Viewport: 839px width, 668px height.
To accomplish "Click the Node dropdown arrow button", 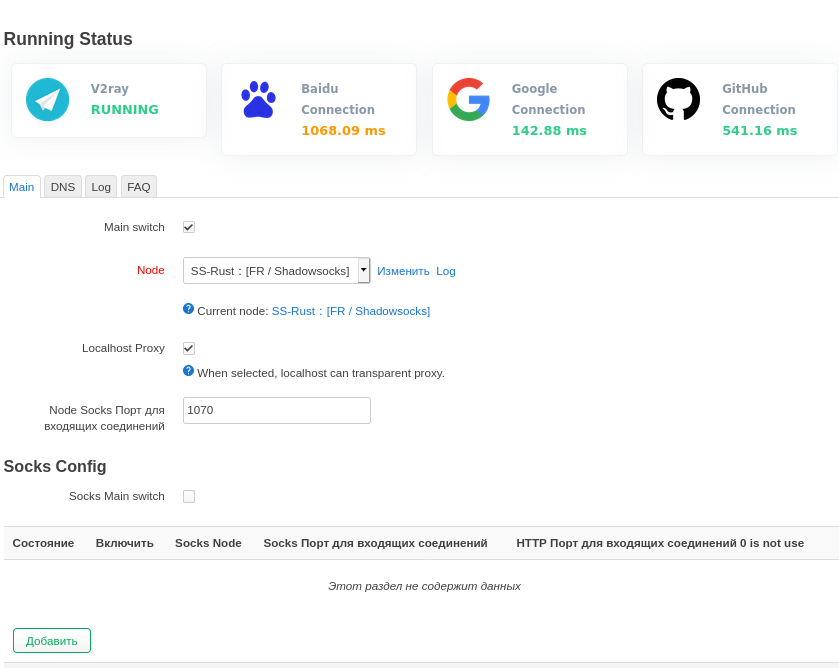I will tap(364, 271).
